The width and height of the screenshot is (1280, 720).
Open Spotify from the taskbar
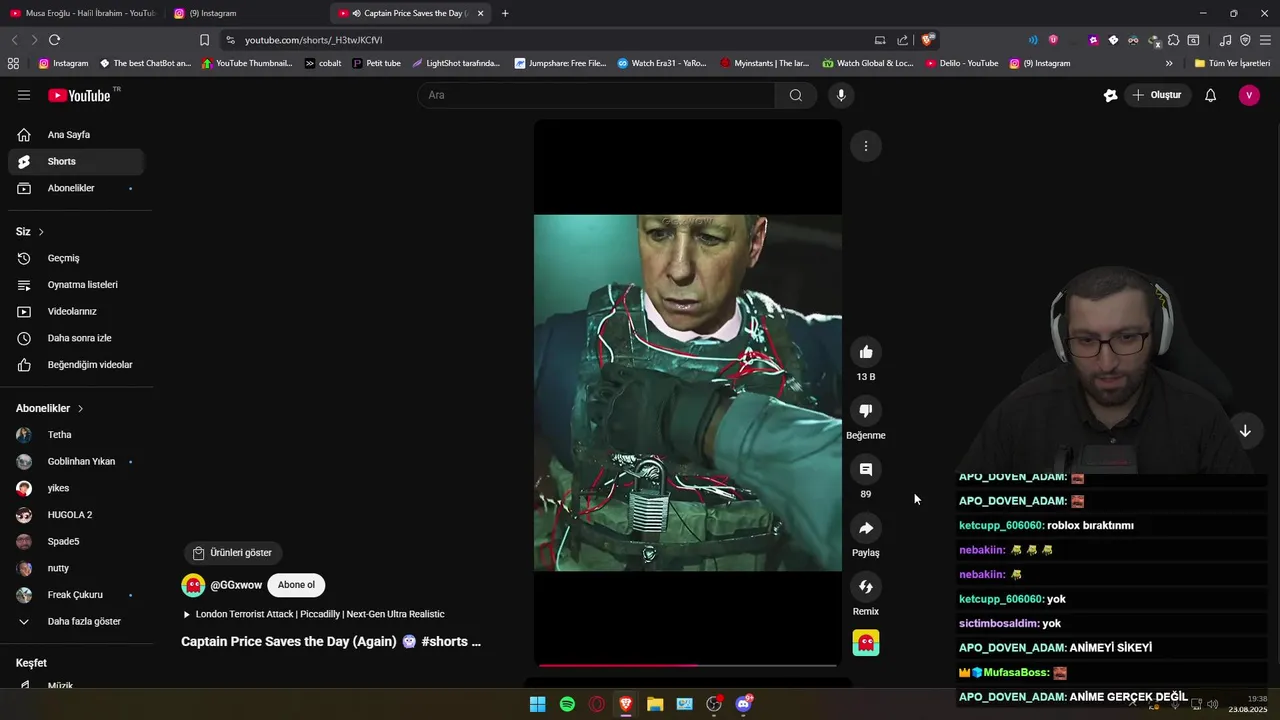point(567,704)
